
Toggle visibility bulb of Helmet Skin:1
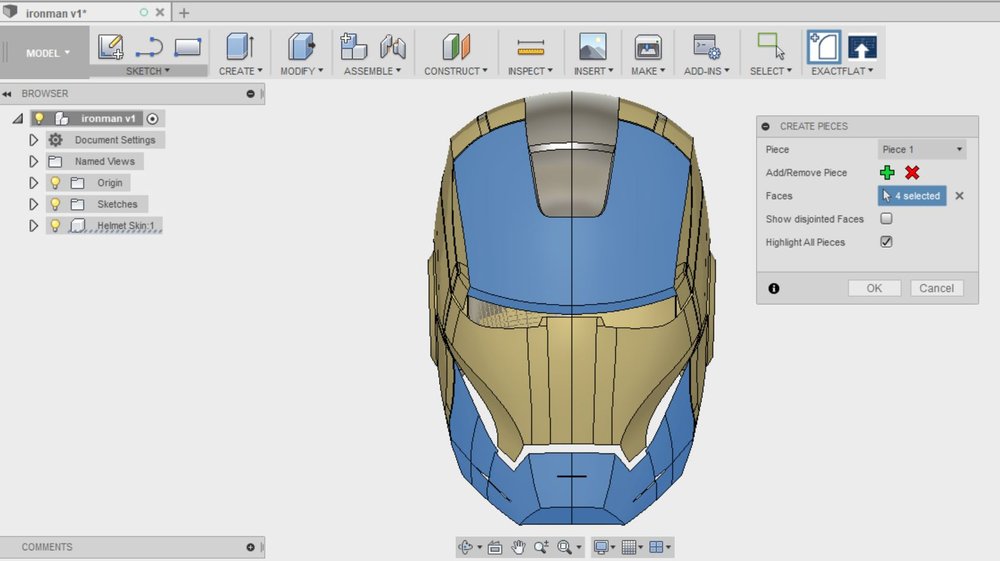[55, 226]
